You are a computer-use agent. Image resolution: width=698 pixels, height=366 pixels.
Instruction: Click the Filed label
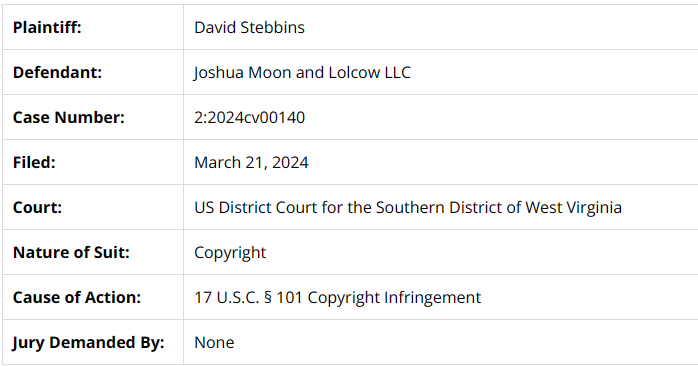(34, 163)
